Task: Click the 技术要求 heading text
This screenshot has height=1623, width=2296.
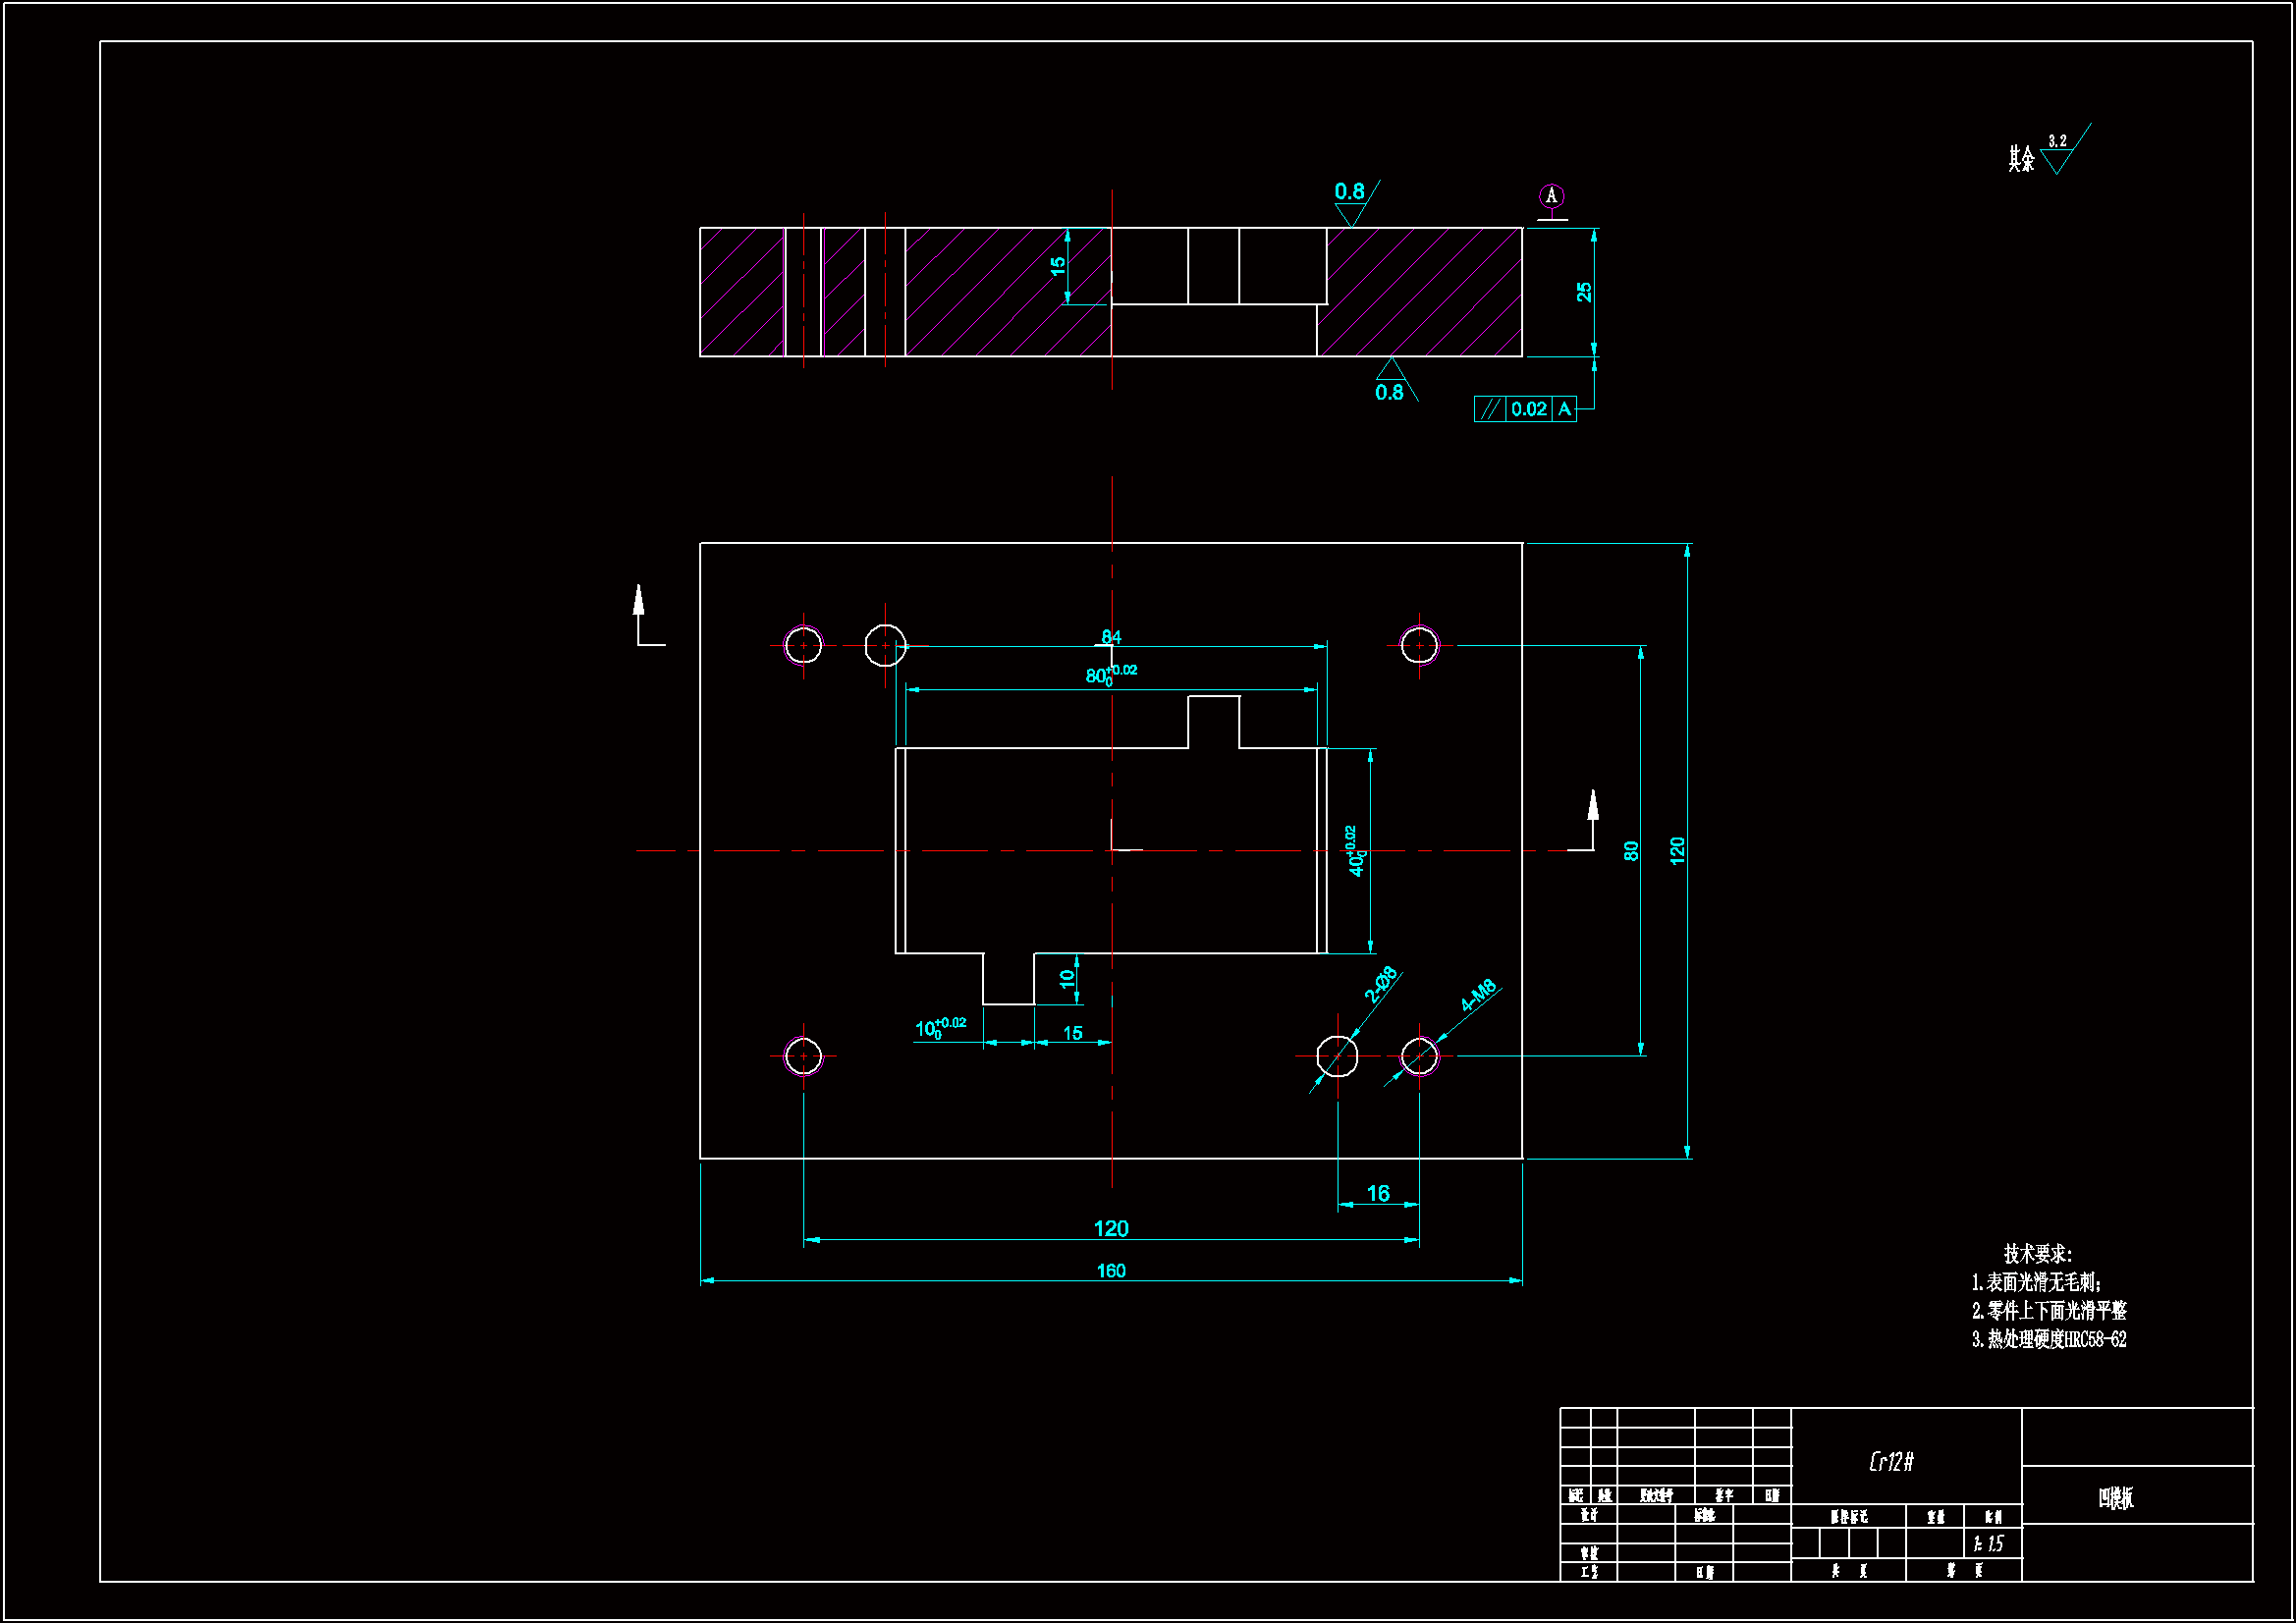Action: (x=2037, y=1254)
